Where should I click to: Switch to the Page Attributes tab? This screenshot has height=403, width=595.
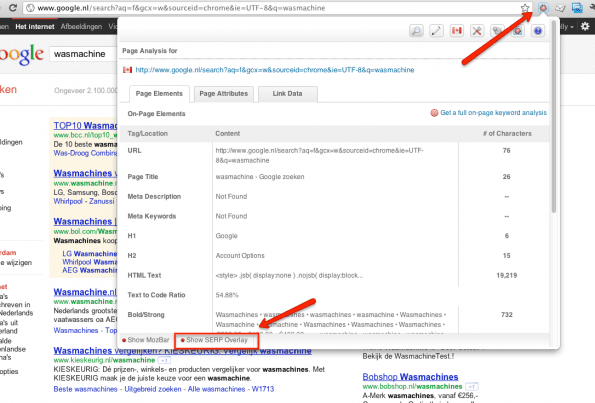tap(224, 94)
